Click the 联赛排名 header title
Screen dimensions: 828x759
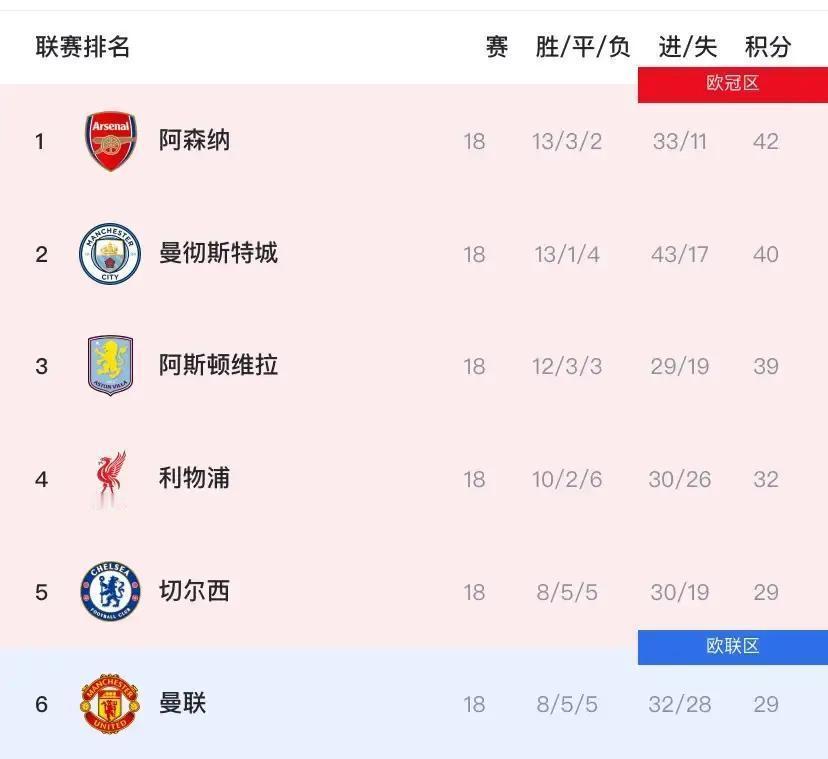tap(83, 47)
